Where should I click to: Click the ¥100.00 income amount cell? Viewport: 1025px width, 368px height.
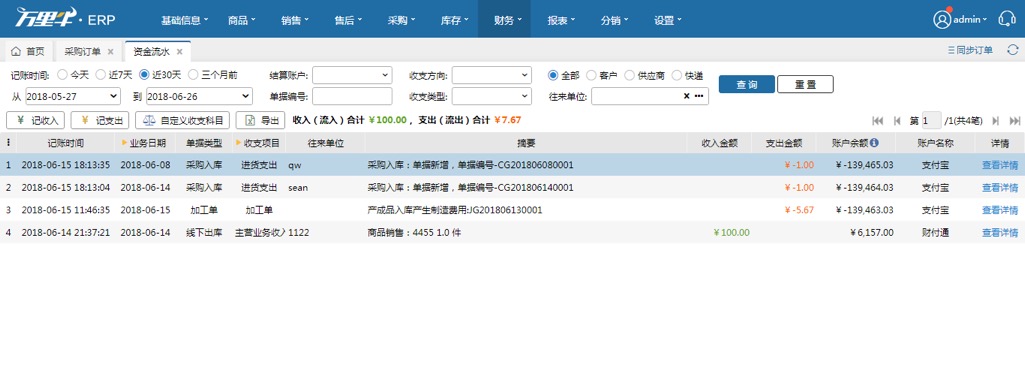click(731, 233)
